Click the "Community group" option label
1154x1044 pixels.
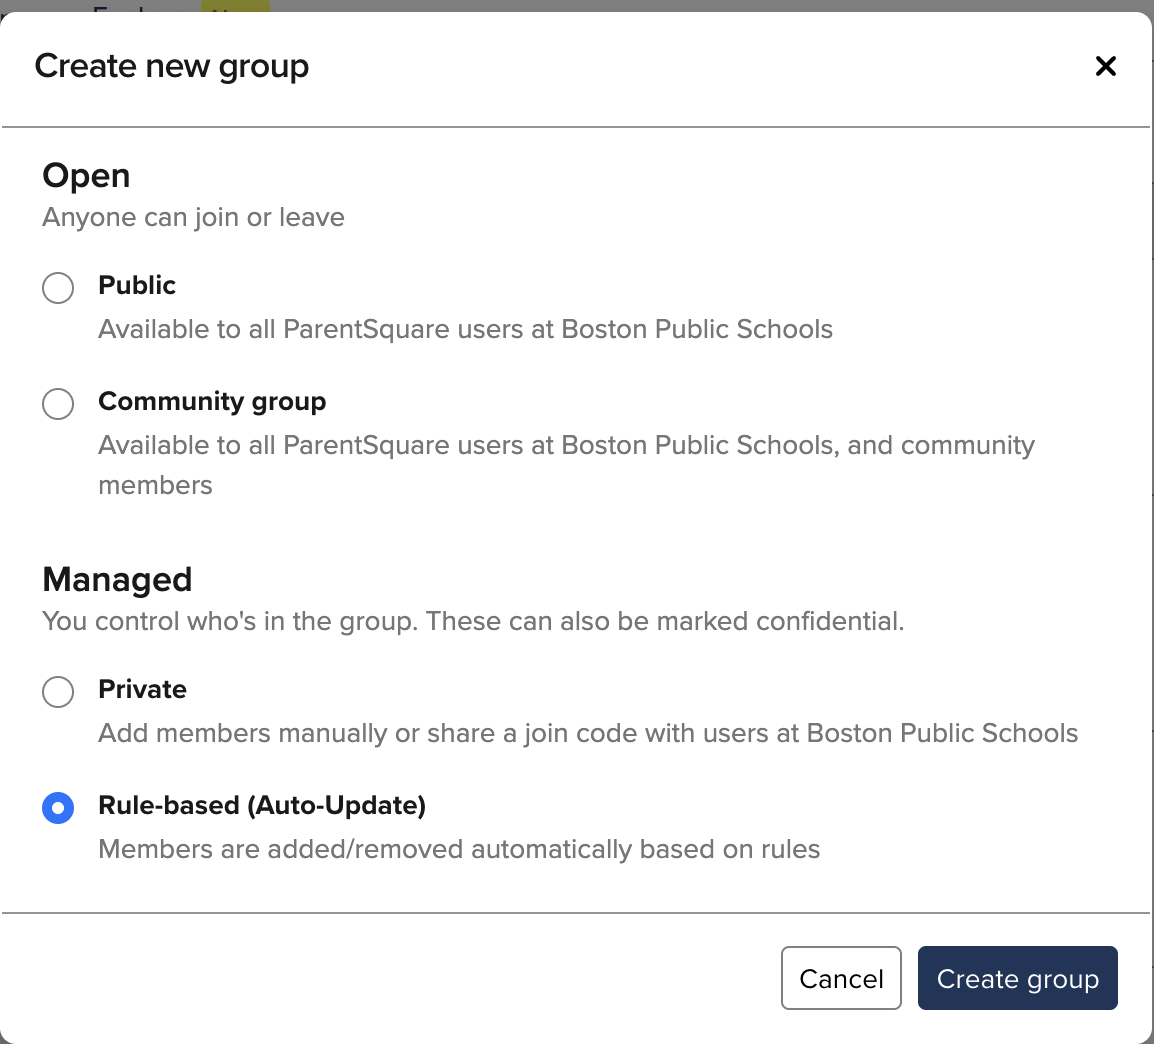click(x=212, y=402)
